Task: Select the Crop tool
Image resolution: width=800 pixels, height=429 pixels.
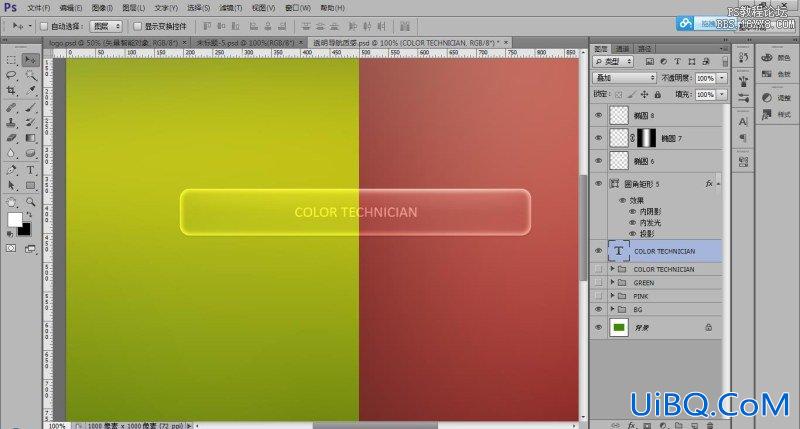Action: point(11,91)
